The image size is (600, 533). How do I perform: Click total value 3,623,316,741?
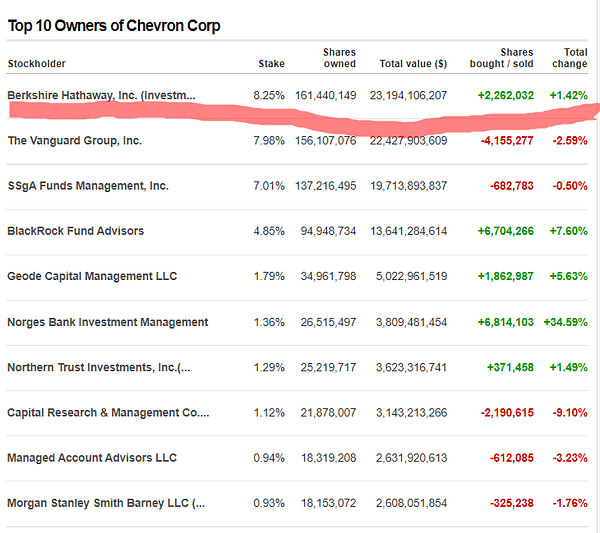pyautogui.click(x=411, y=367)
